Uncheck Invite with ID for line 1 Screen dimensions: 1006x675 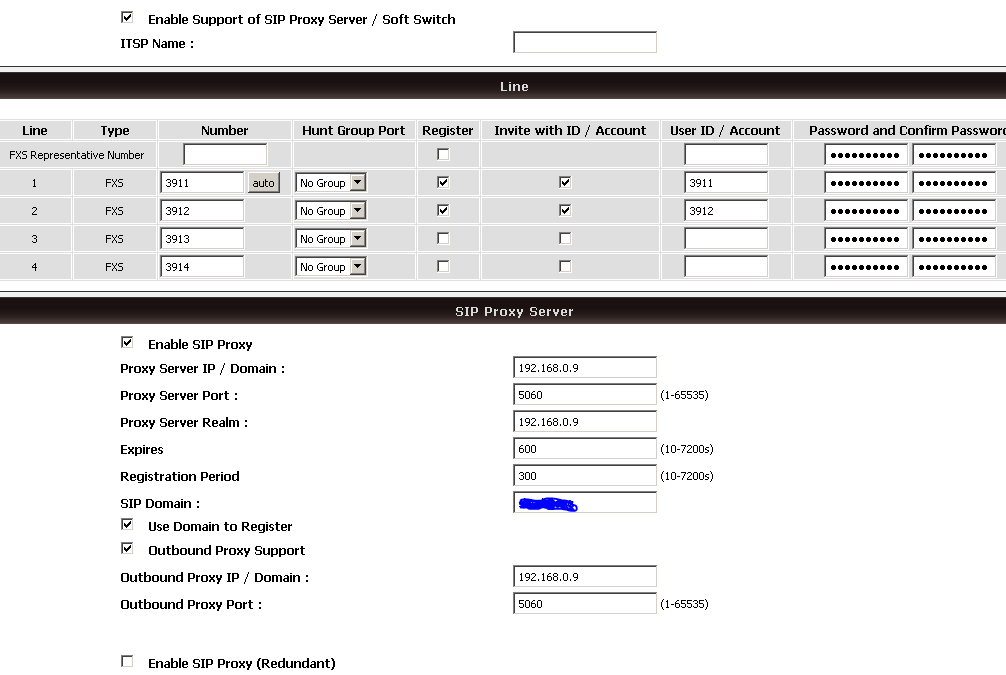565,183
